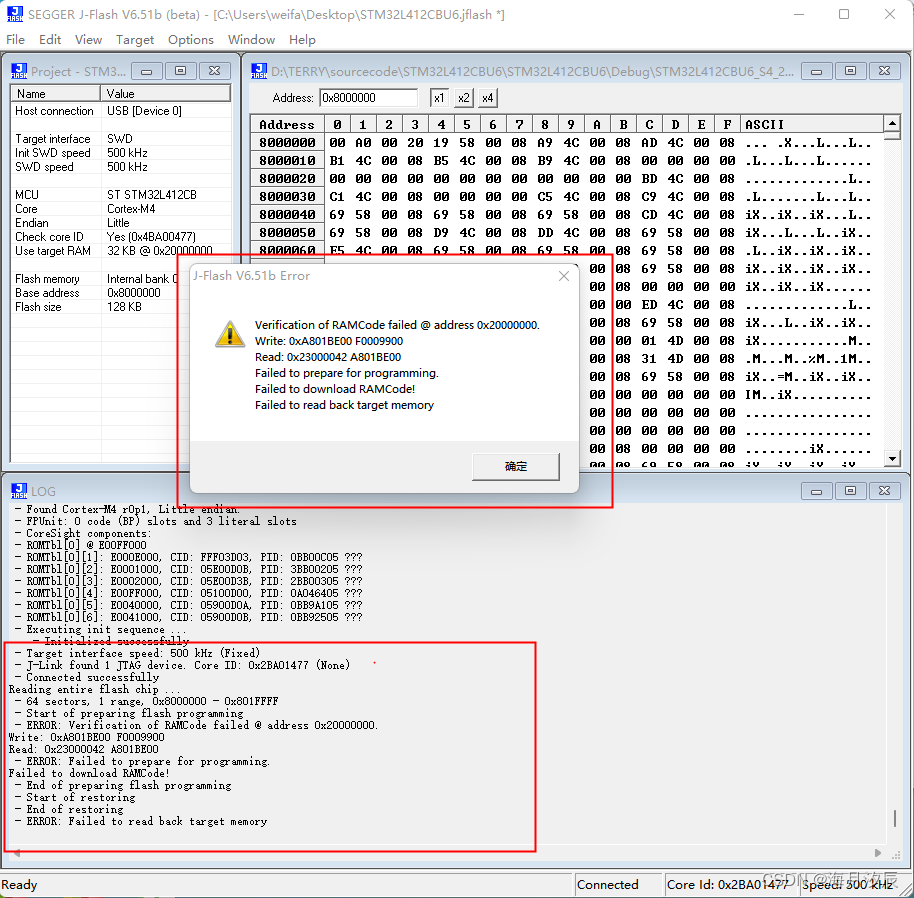
Task: Click the Address input field
Action: [x=368, y=98]
